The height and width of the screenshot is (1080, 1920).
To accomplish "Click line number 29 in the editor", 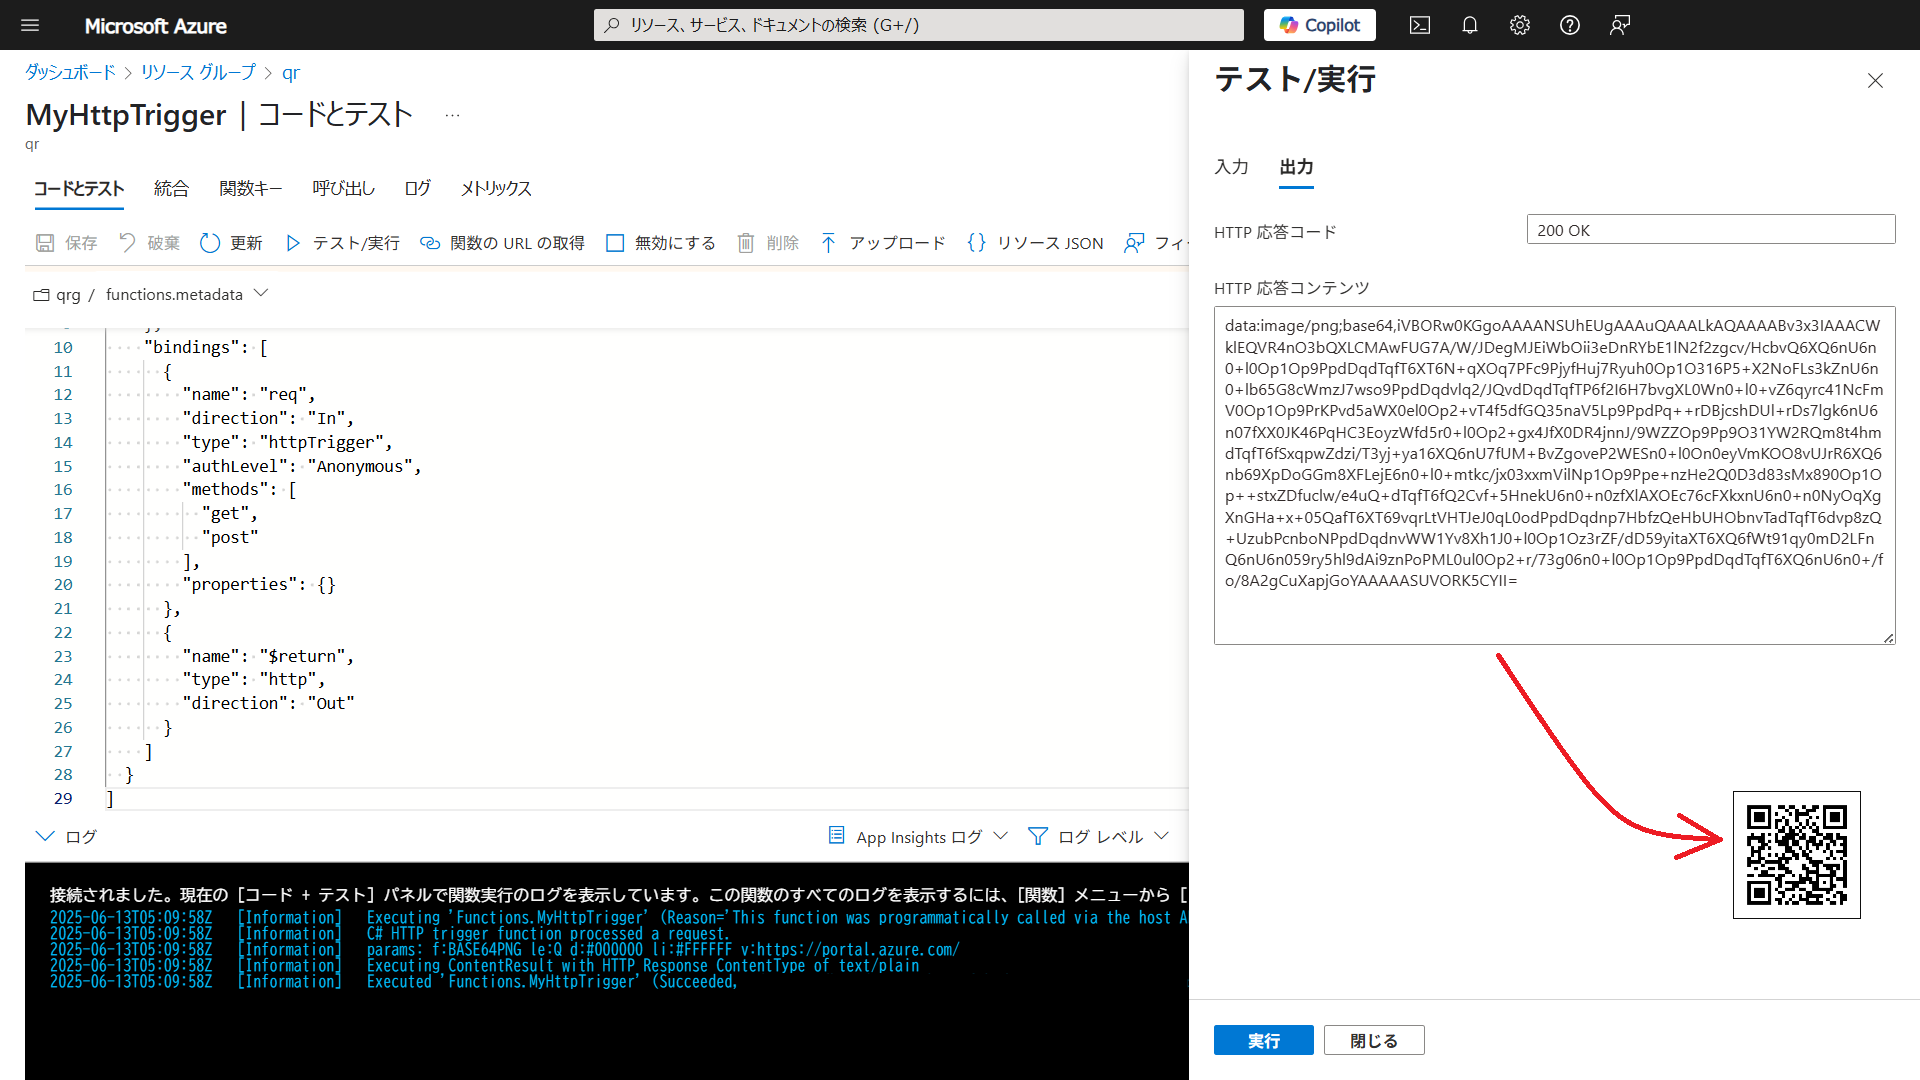I will pyautogui.click(x=63, y=798).
